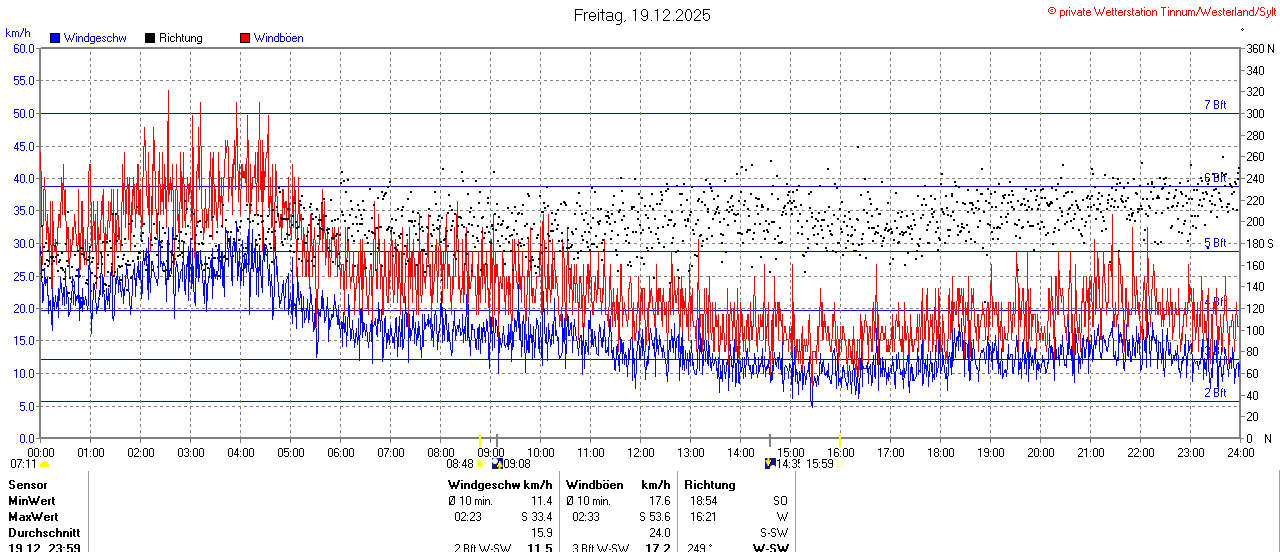Click the 16:21 direction time entry
This screenshot has height=552, width=1280.
[703, 516]
